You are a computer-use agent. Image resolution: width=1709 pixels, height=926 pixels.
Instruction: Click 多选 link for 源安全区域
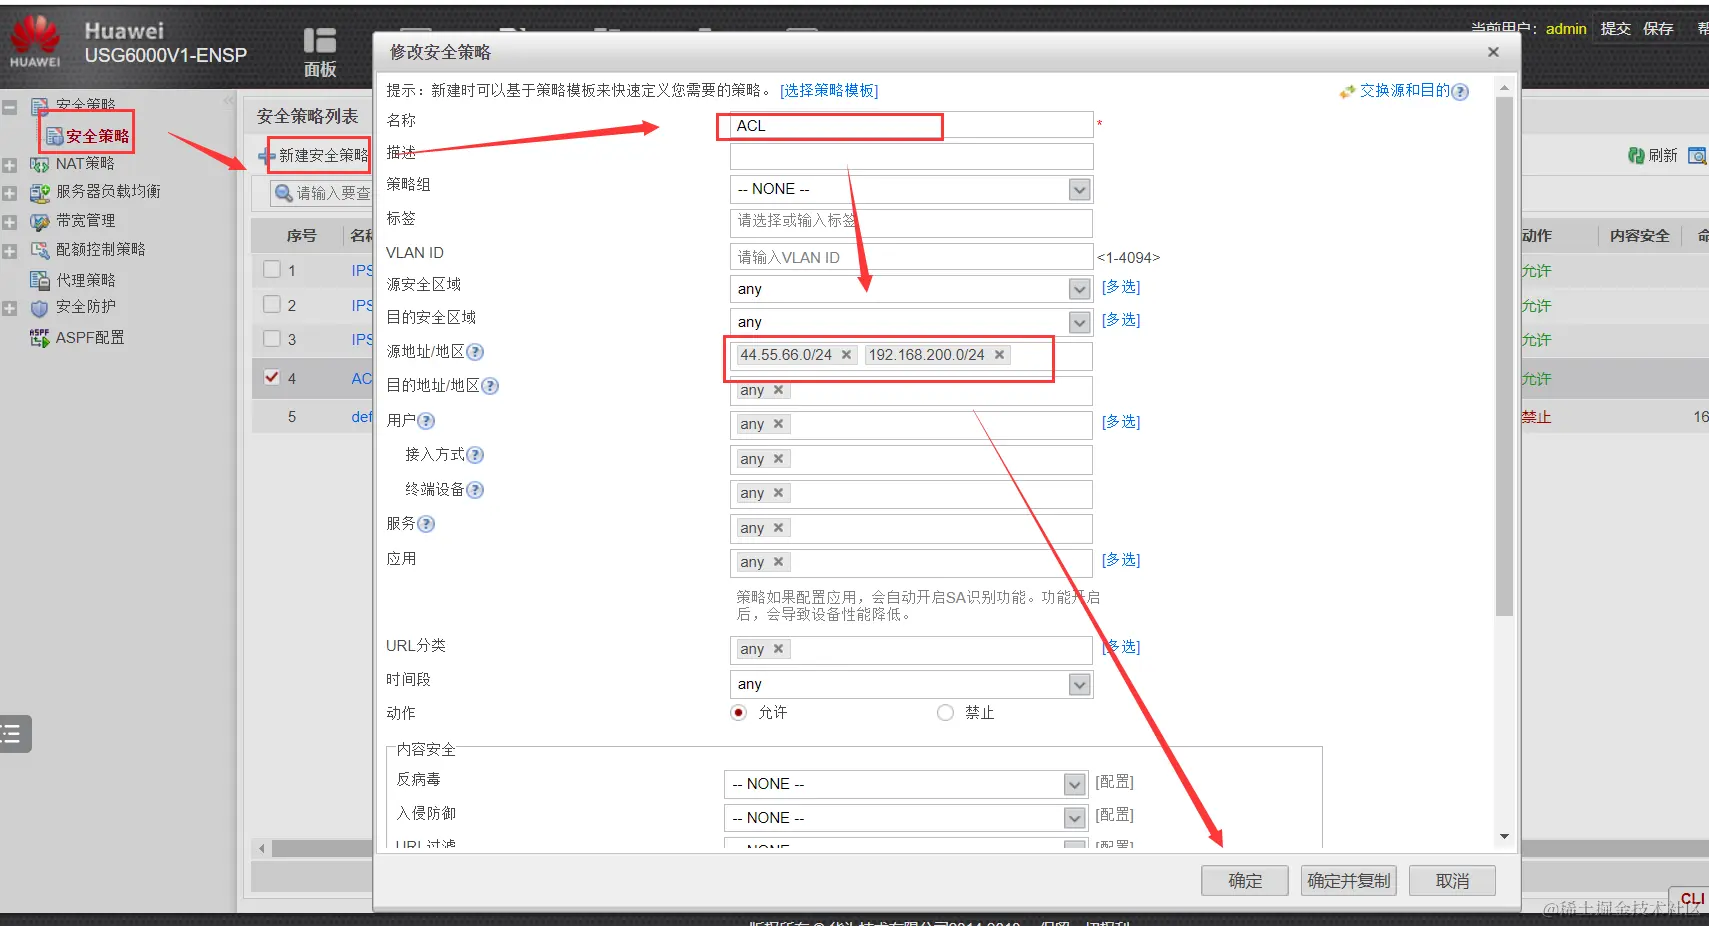pyautogui.click(x=1121, y=287)
